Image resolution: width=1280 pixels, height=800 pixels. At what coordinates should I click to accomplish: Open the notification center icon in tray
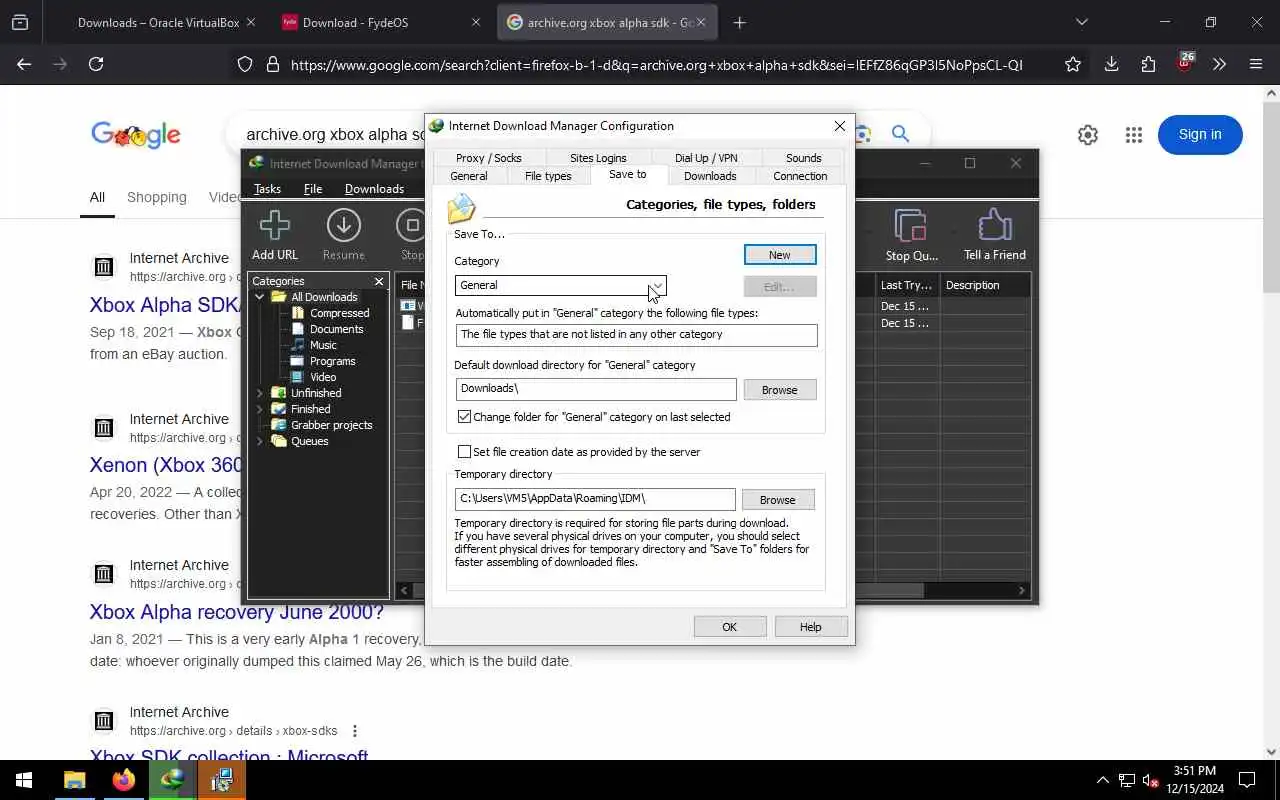tap(1247, 780)
